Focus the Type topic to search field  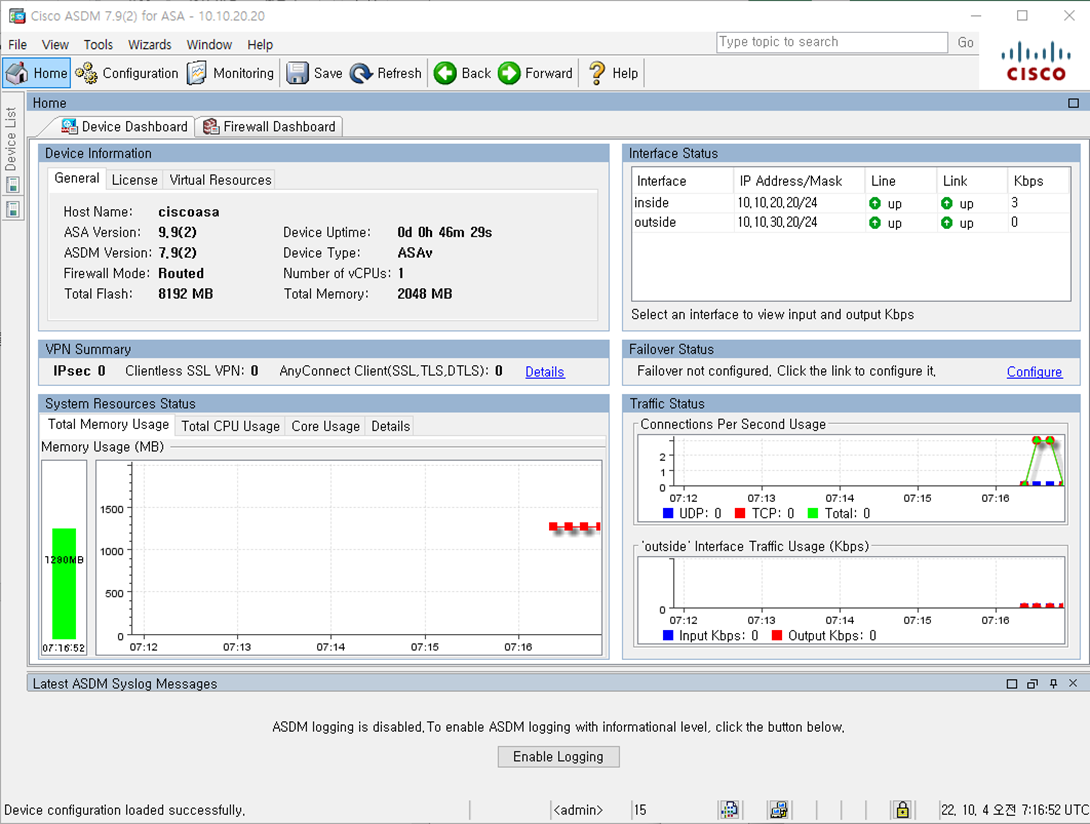coord(832,42)
